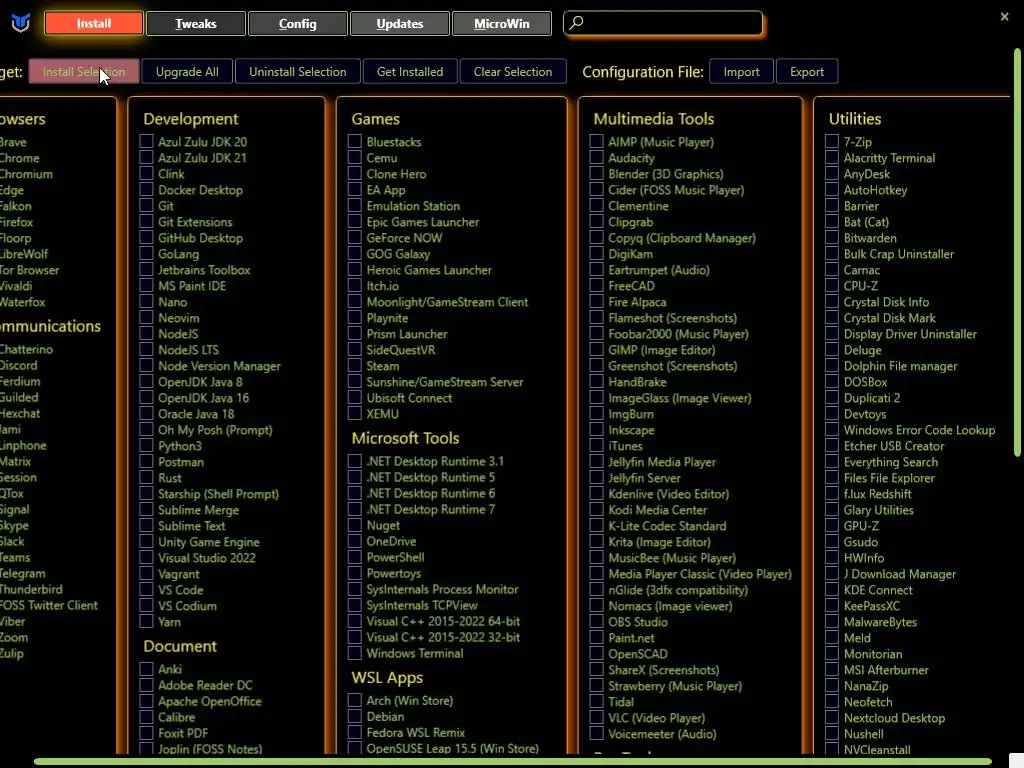This screenshot has height=768, width=1024.
Task: Check the VLC (Video Player) checkbox
Action: (x=596, y=718)
